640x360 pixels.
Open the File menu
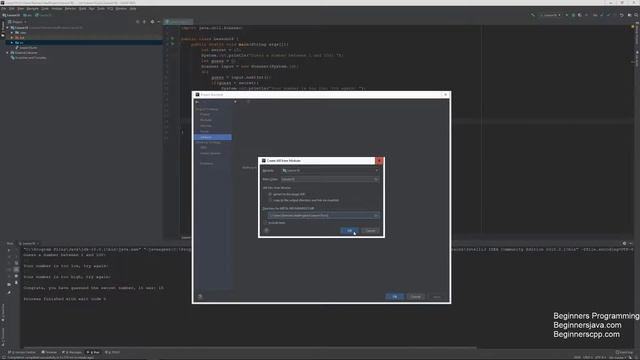pos(4,9)
